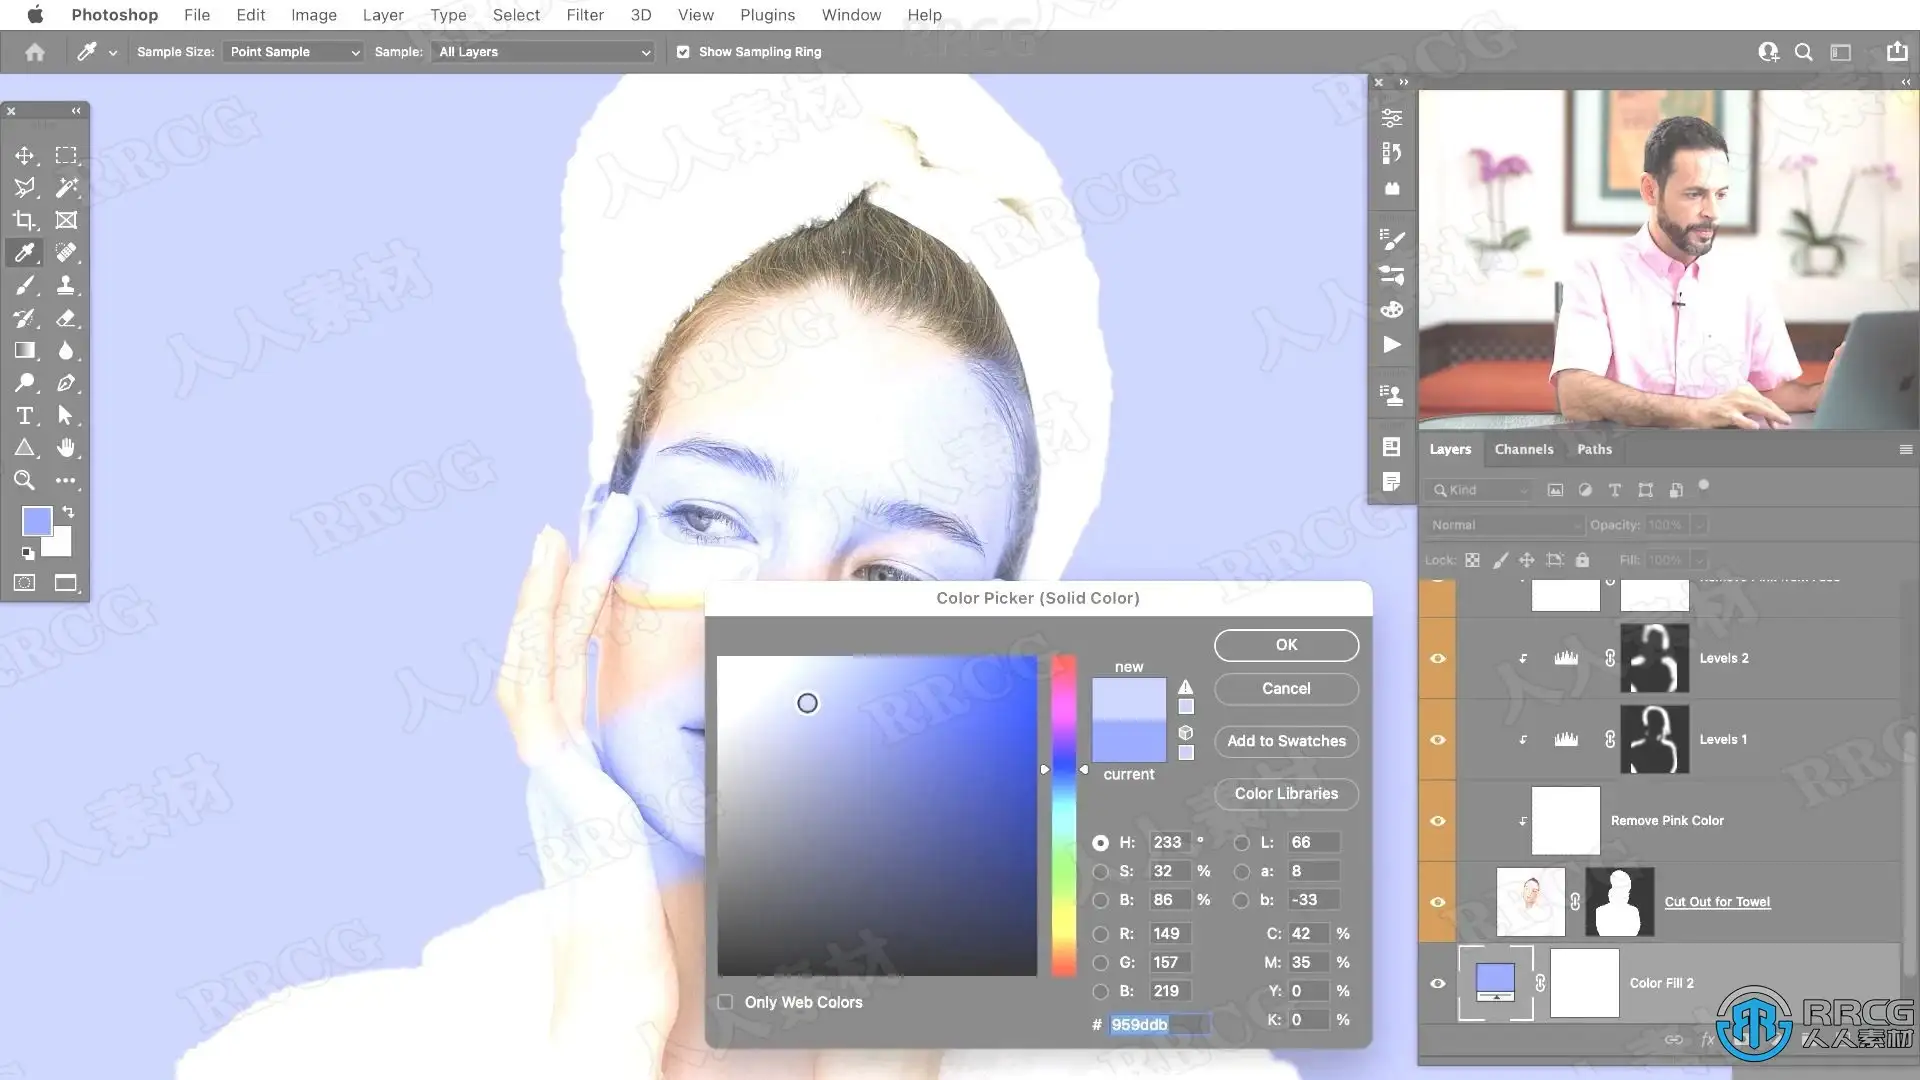This screenshot has width=1920, height=1080.
Task: Select the Path Selection tool
Action: pos(66,416)
